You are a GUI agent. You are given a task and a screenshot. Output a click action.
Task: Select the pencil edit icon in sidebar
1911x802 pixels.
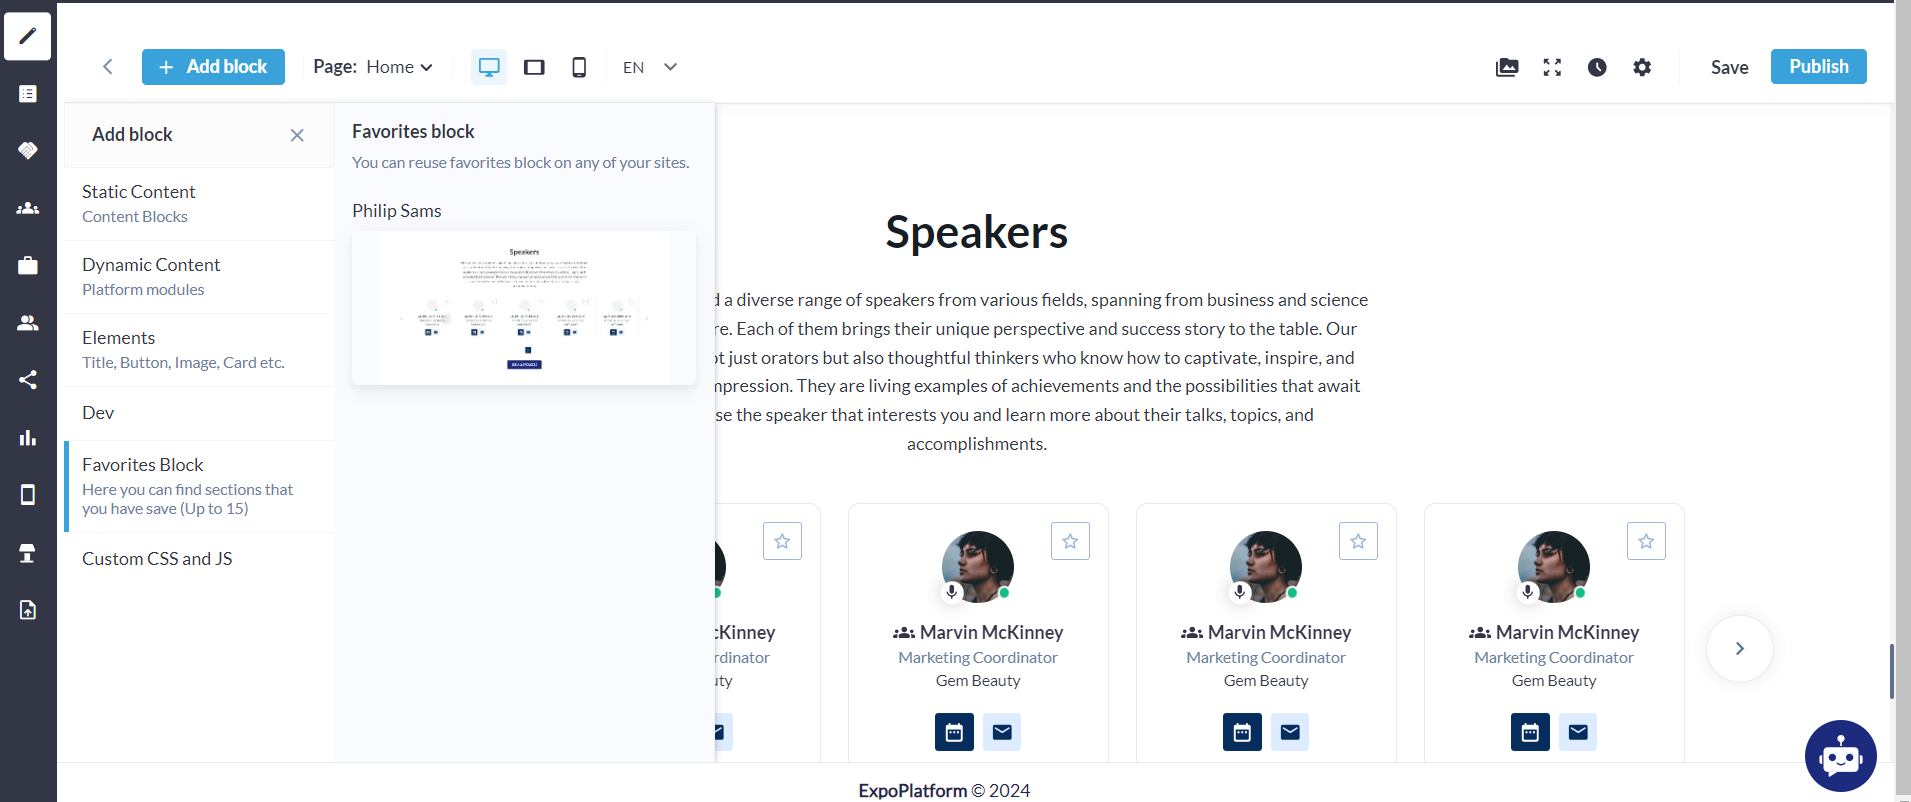pyautogui.click(x=28, y=37)
